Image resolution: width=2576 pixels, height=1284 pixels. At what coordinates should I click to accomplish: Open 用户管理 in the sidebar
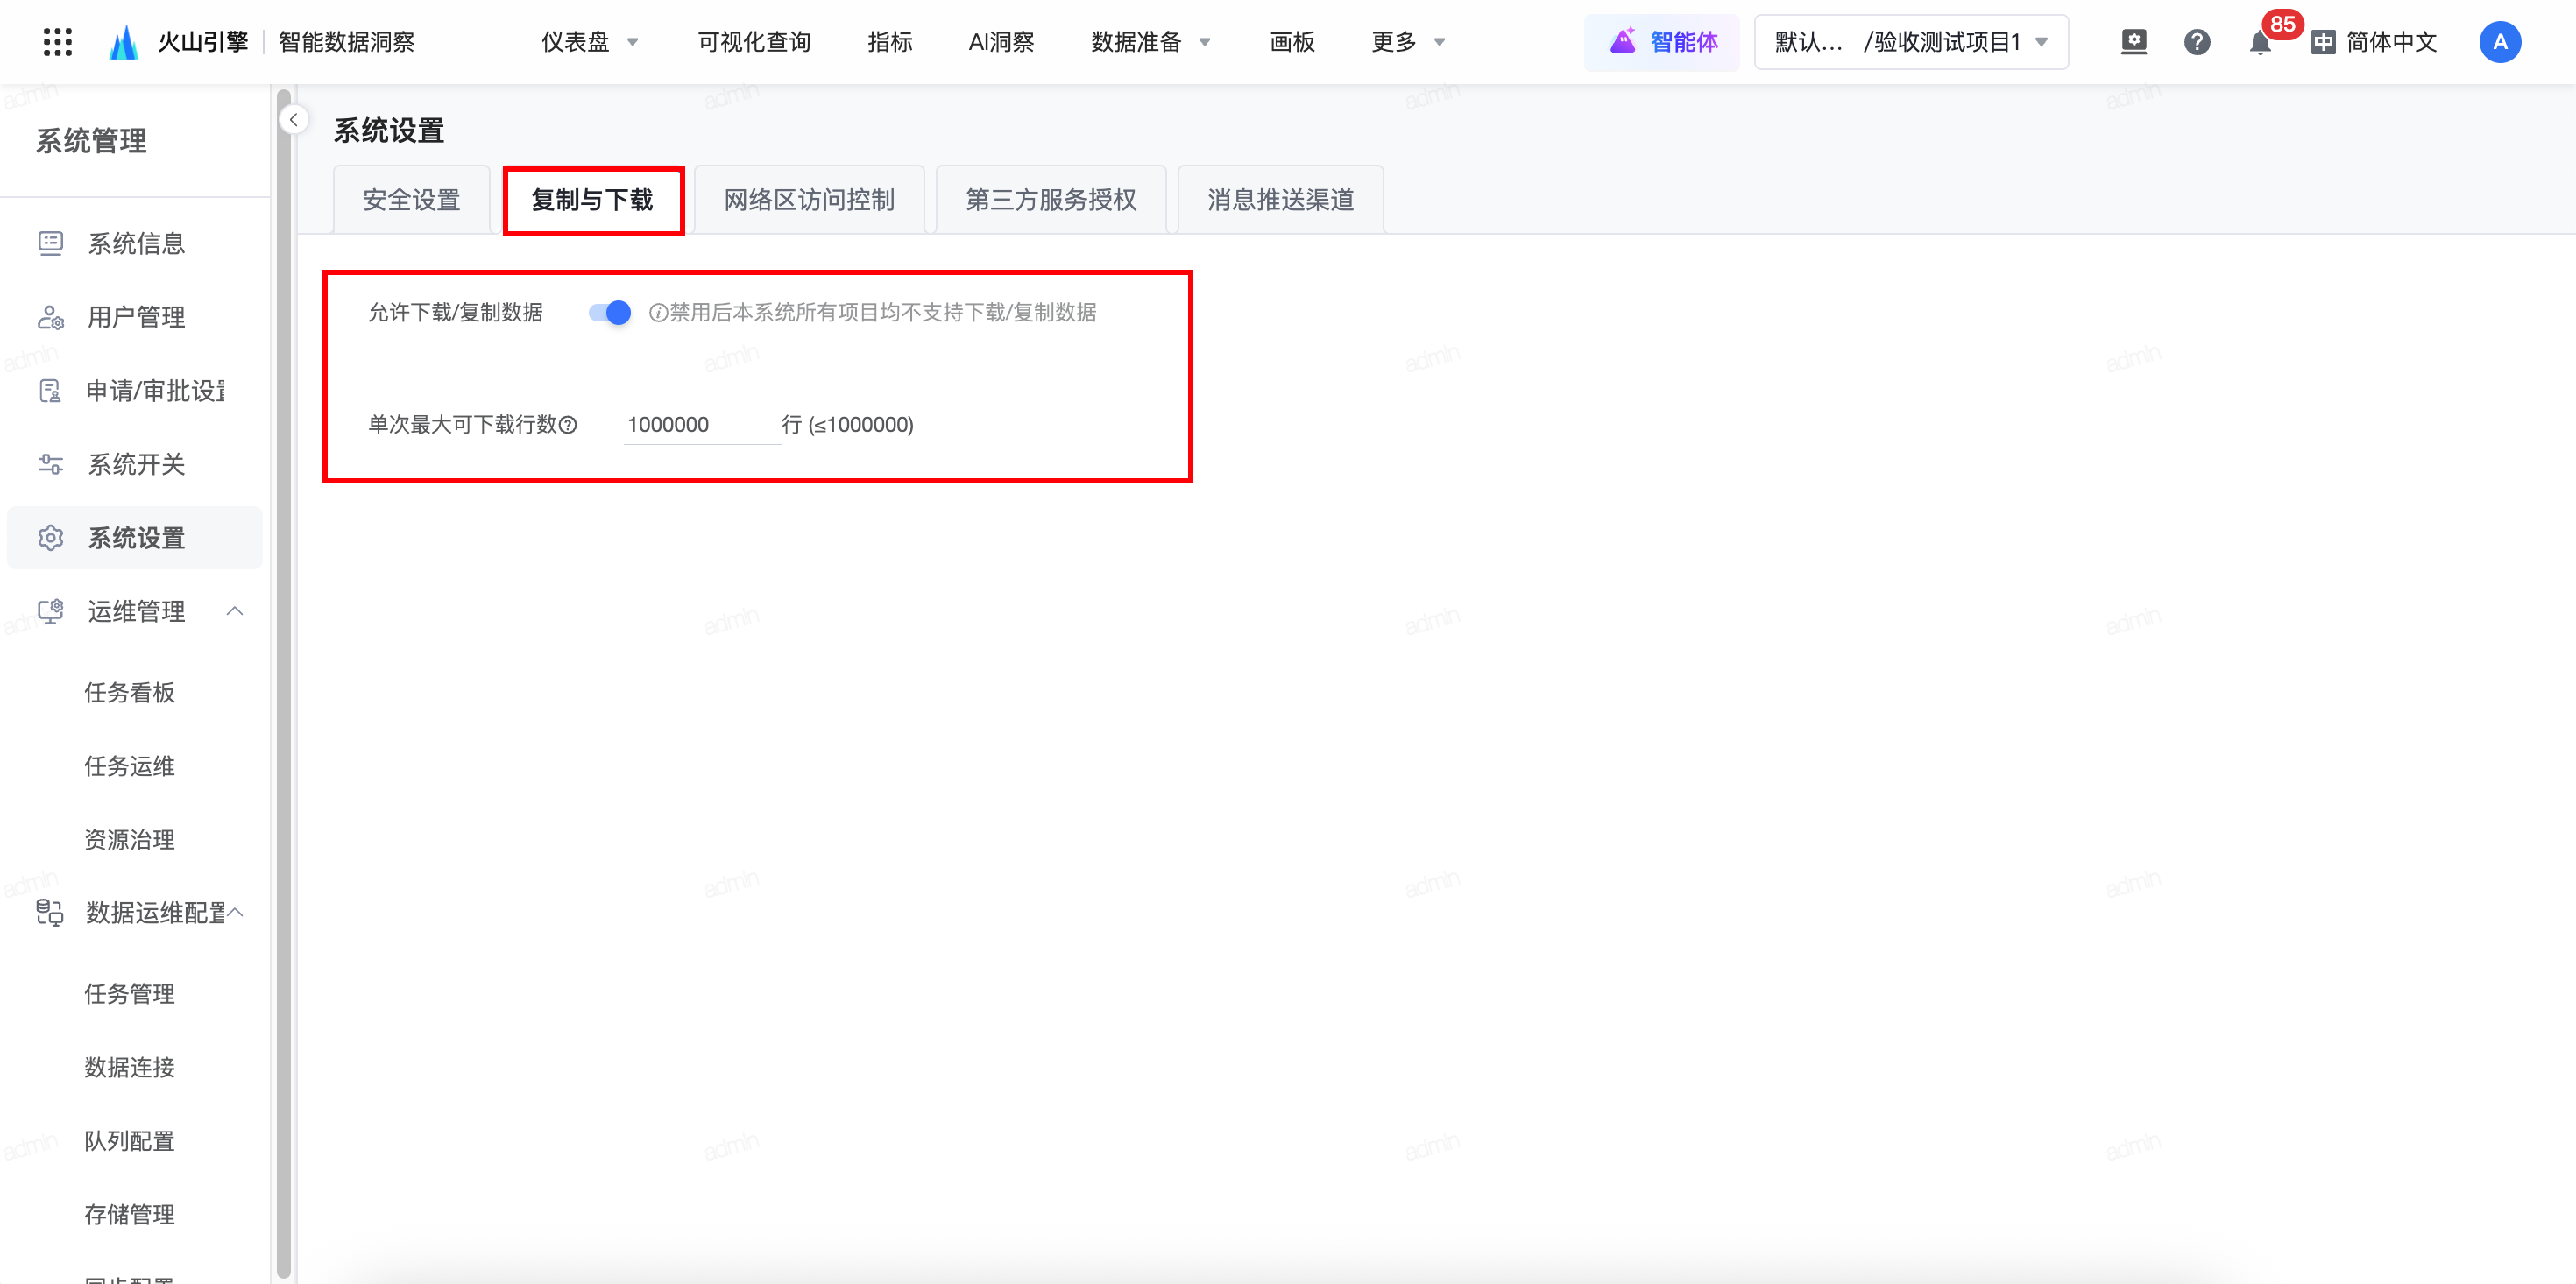[x=136, y=317]
